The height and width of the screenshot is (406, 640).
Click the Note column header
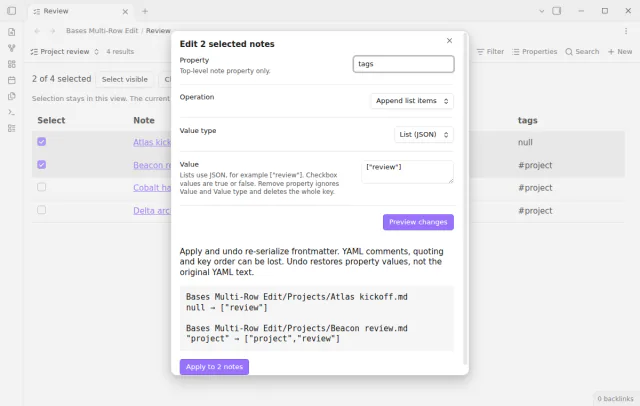144,120
